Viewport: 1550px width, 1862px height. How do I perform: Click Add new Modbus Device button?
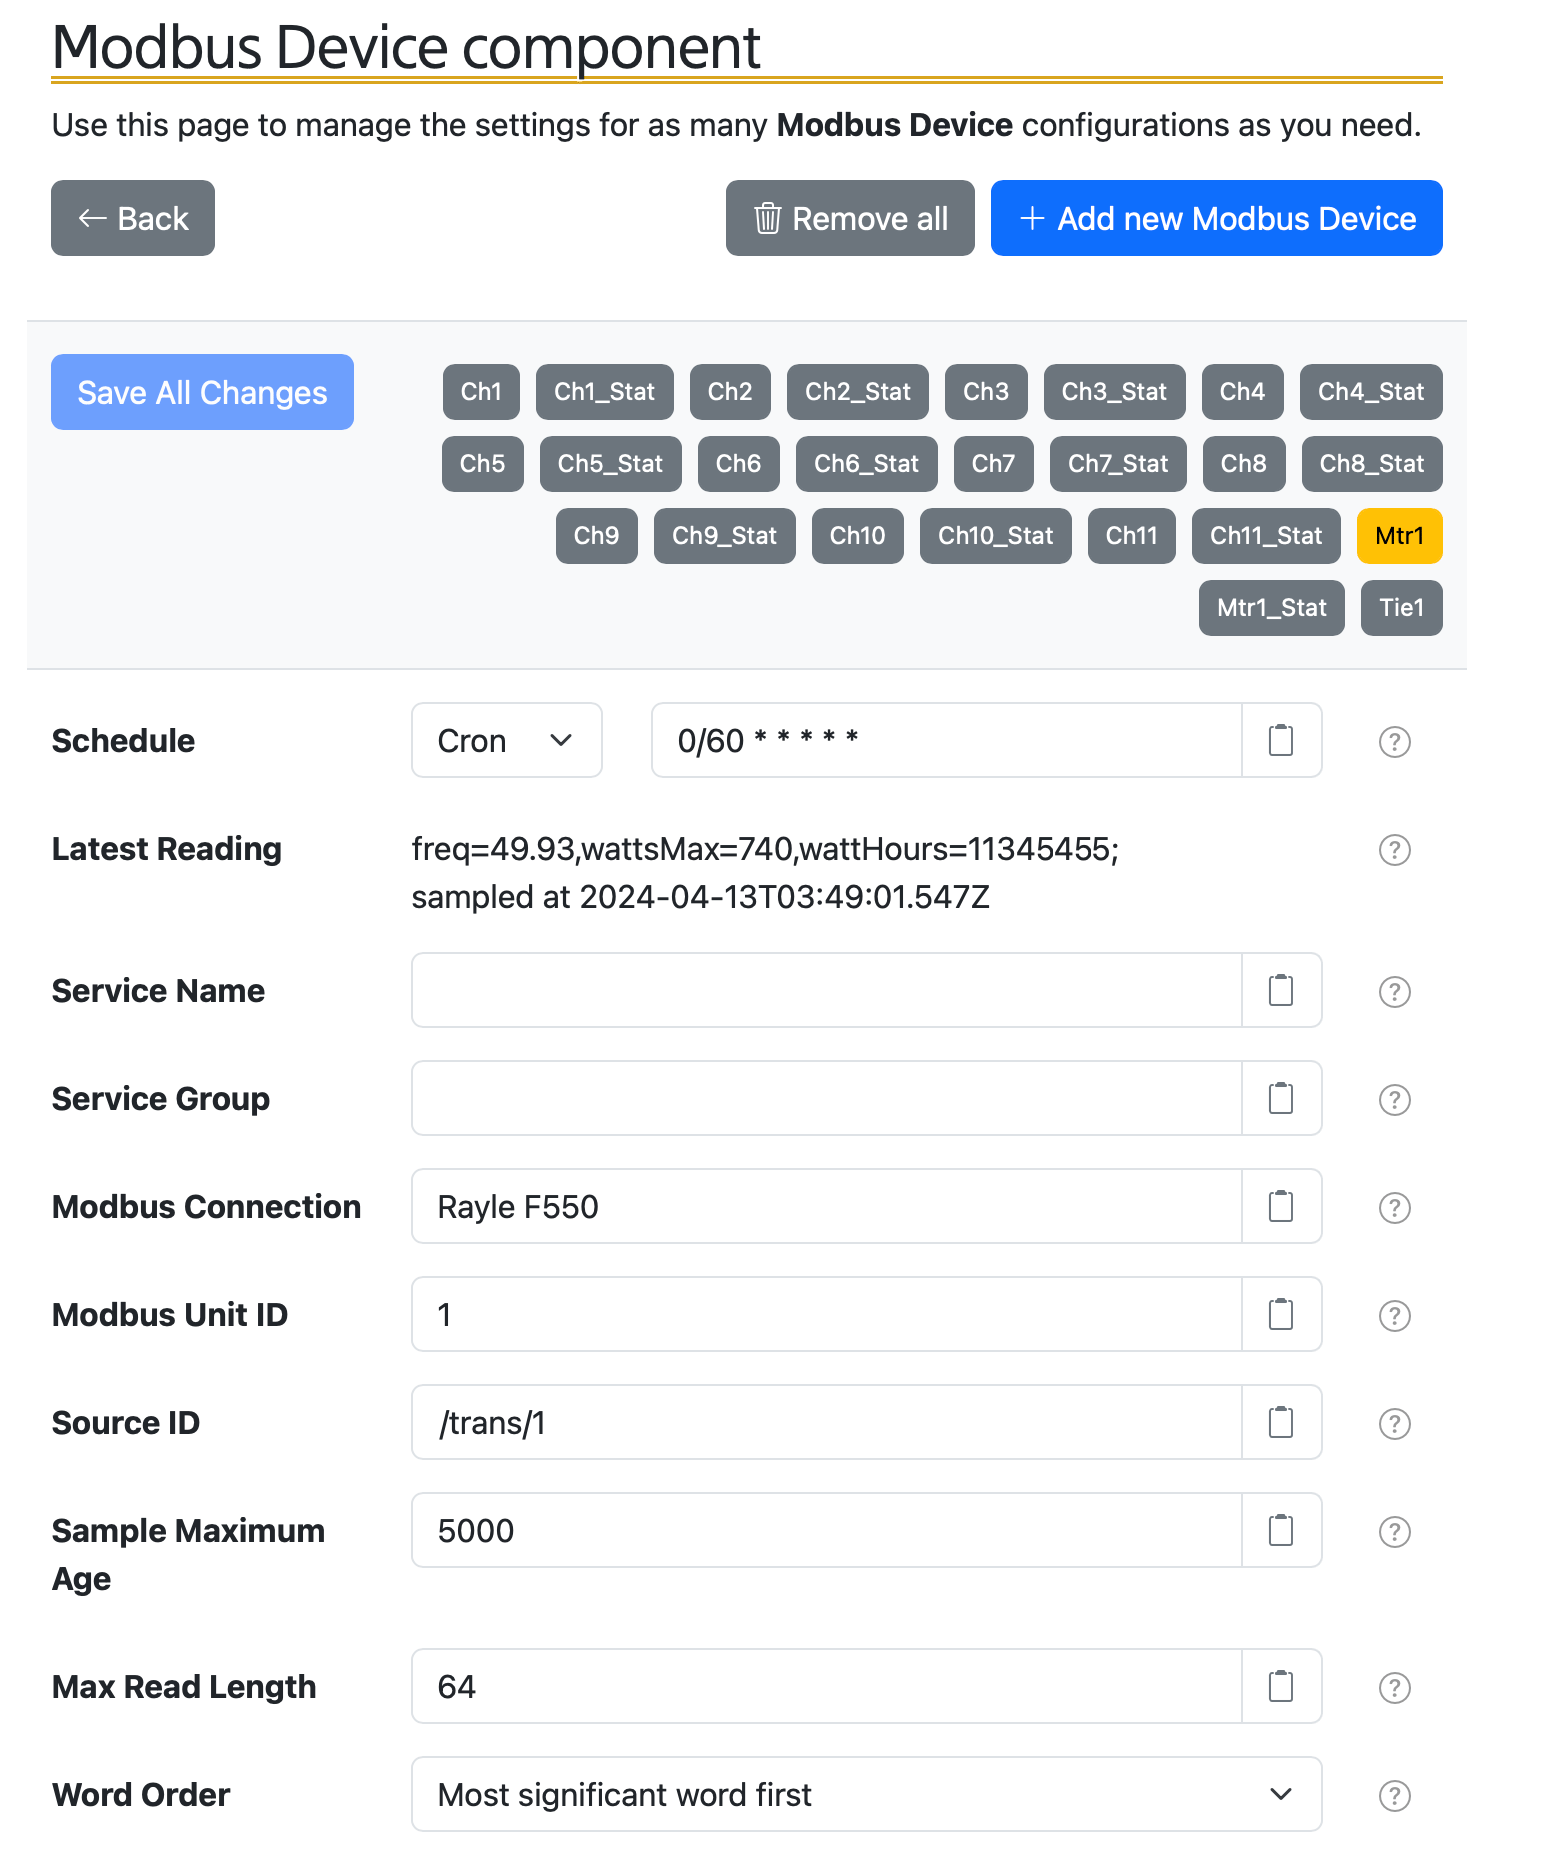click(x=1217, y=218)
